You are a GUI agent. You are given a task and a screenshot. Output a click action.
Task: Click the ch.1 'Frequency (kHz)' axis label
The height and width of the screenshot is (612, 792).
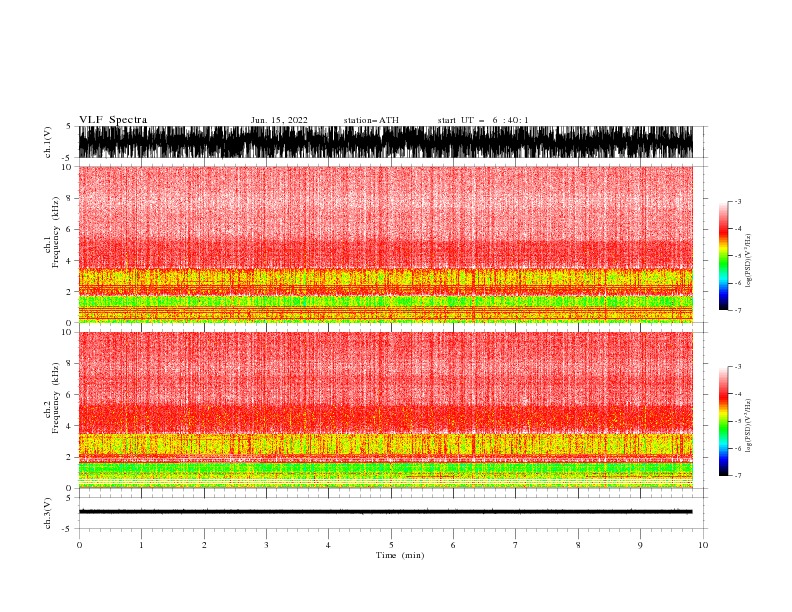55,232
